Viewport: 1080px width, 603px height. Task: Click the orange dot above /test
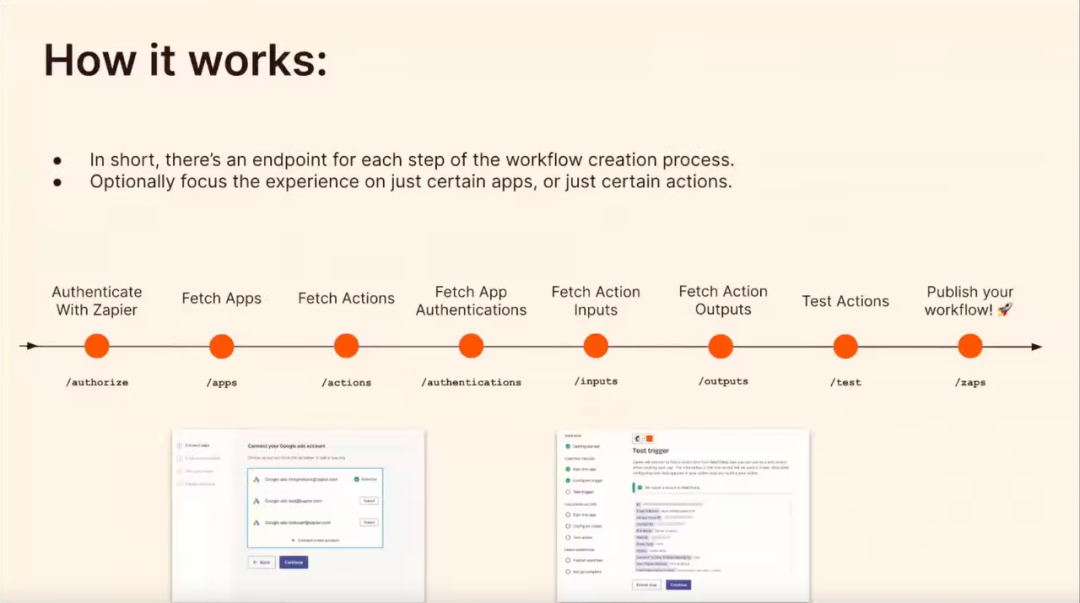[x=845, y=346]
